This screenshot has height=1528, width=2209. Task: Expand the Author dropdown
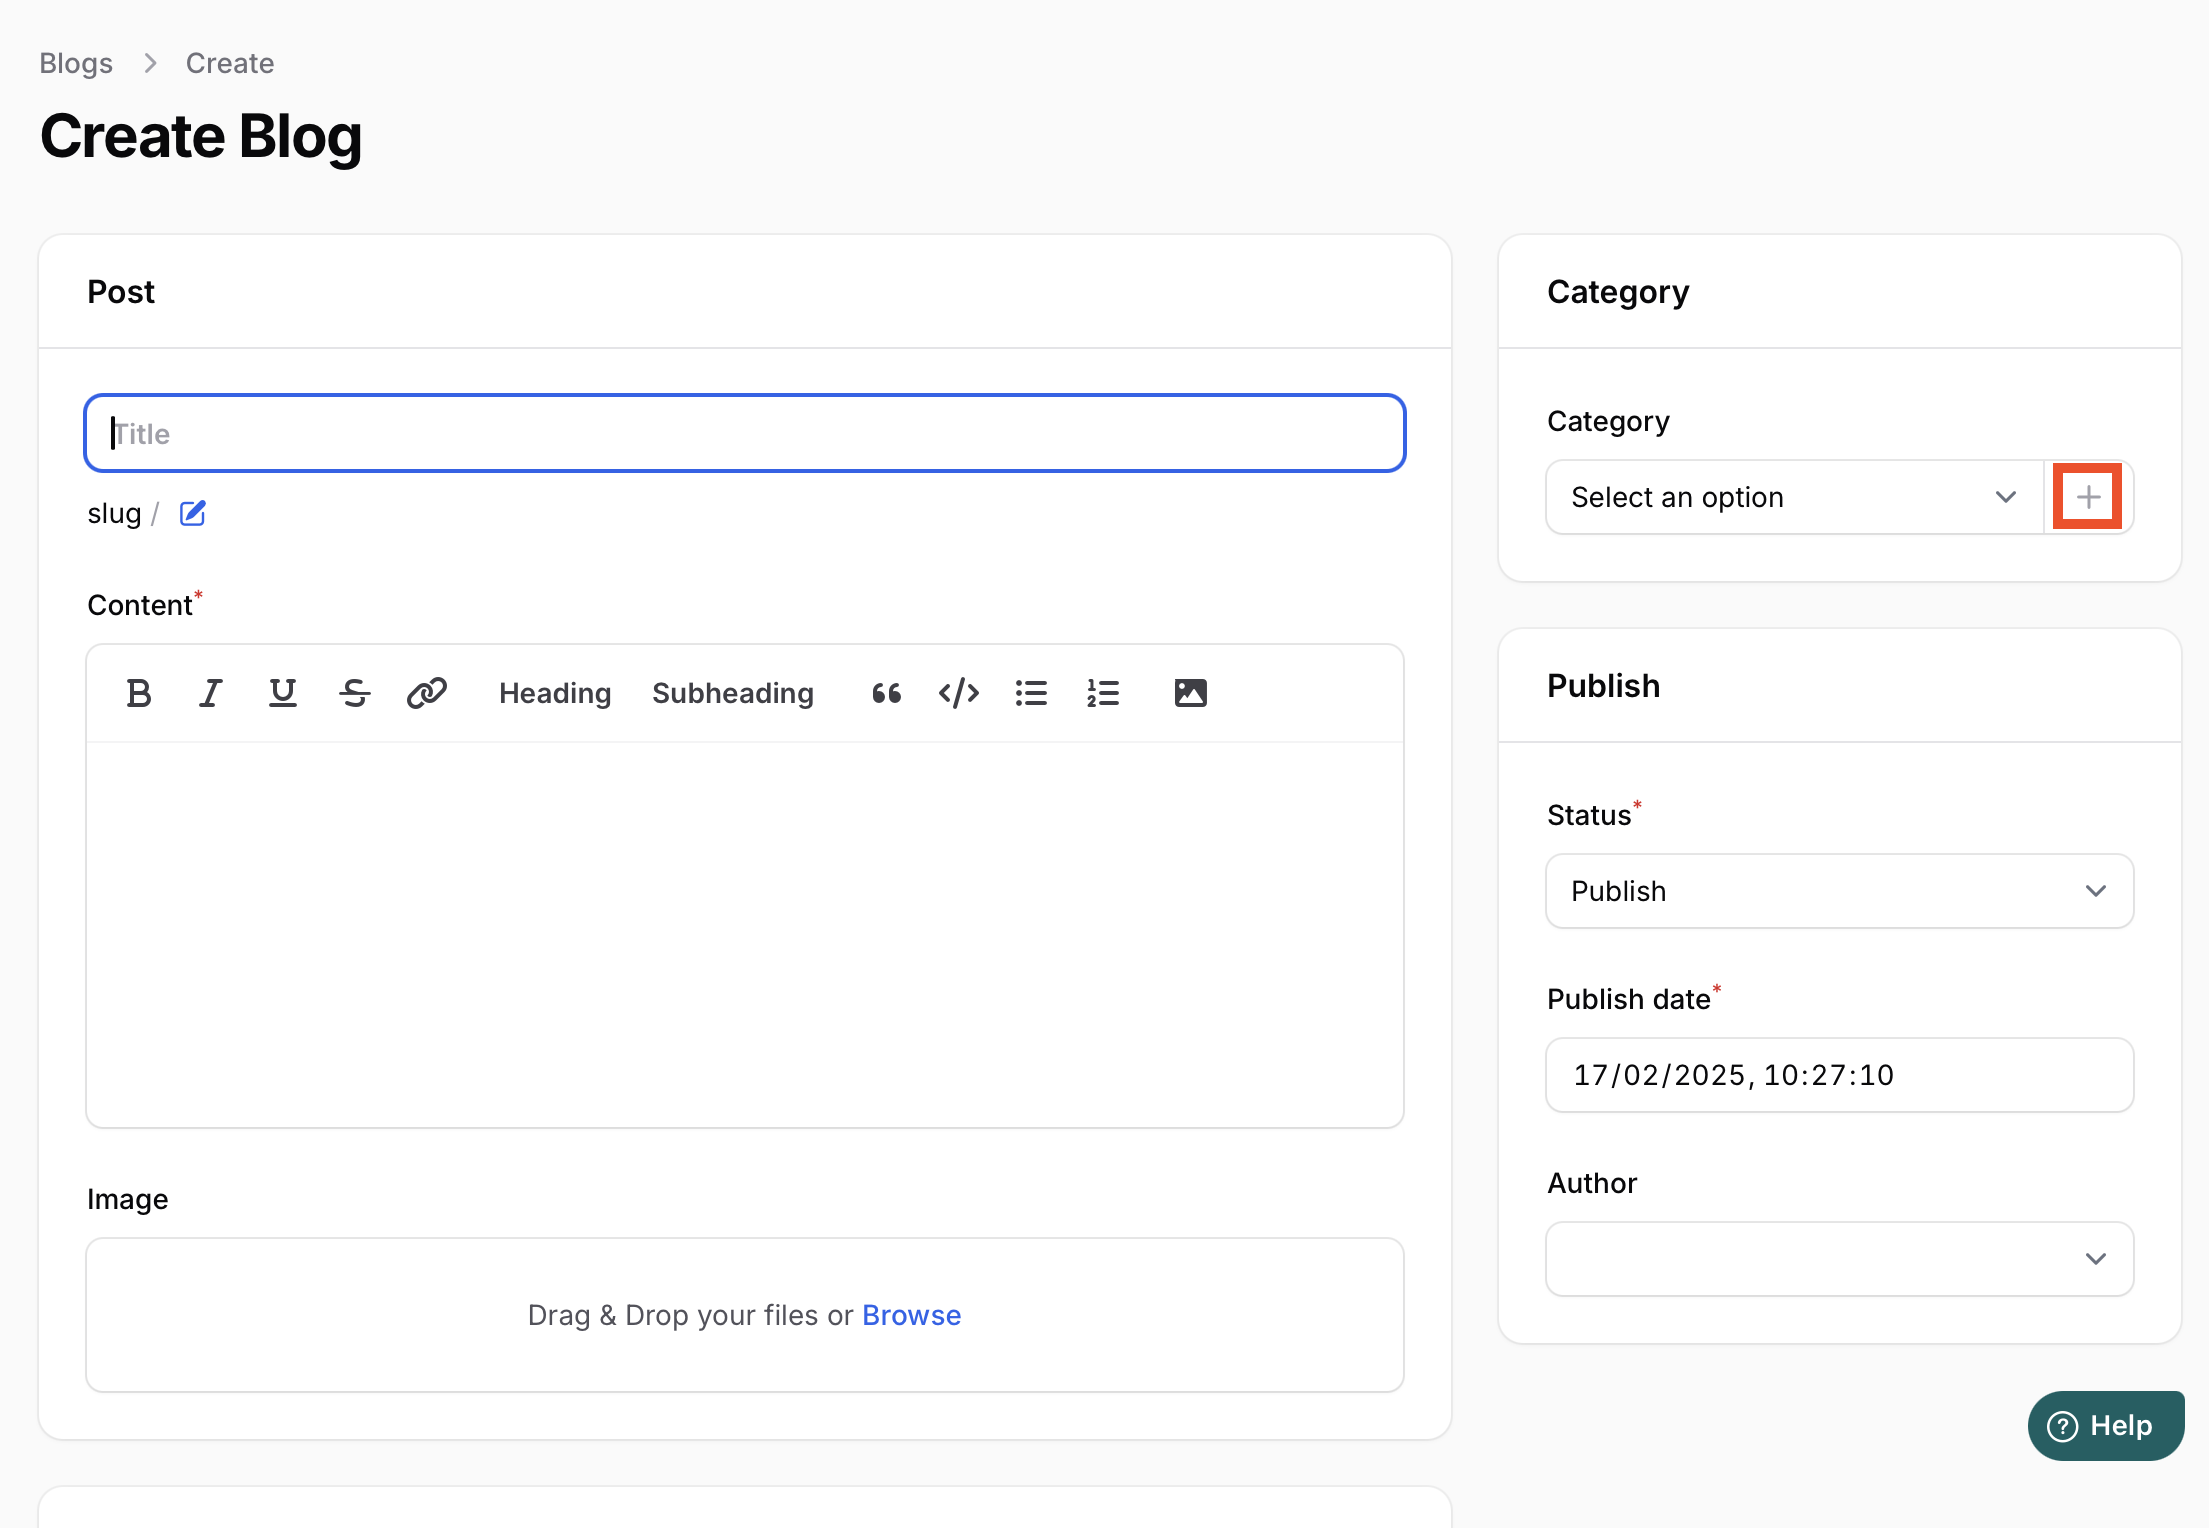pyautogui.click(x=1839, y=1259)
